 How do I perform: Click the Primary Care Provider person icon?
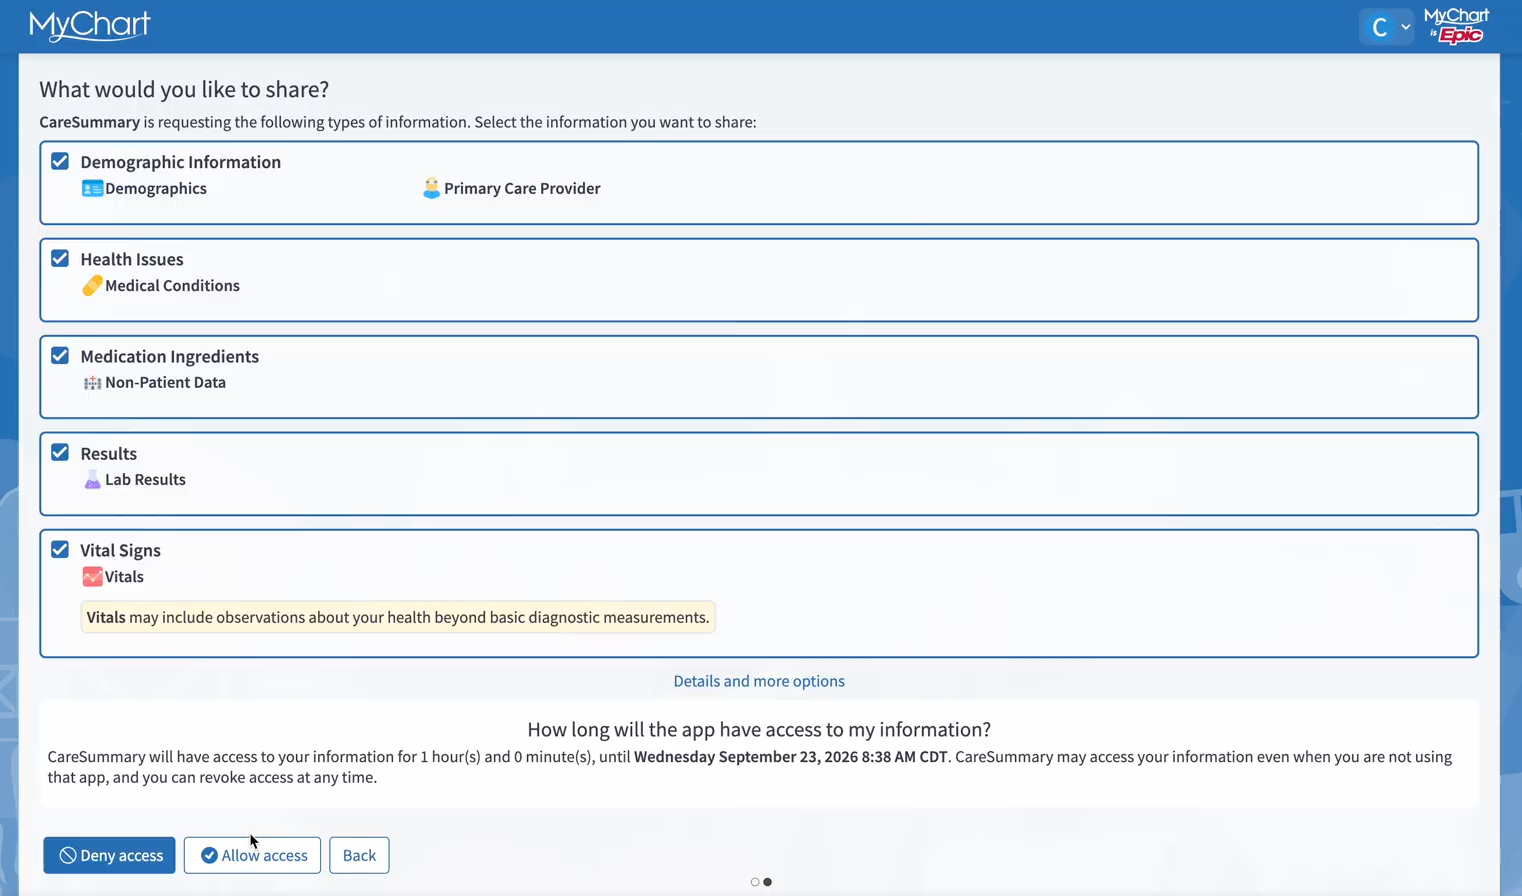tap(431, 189)
